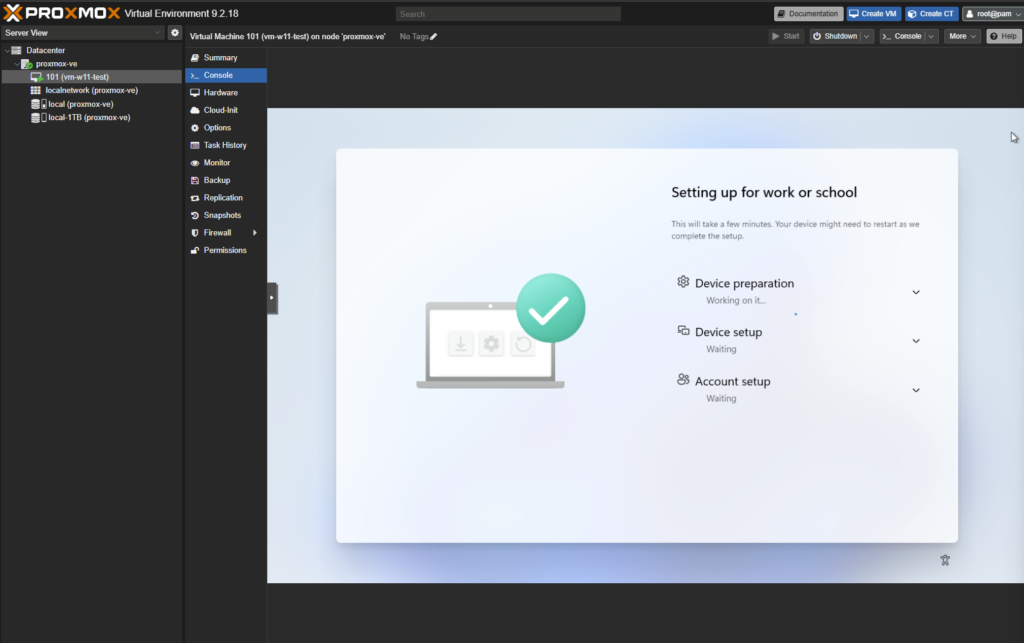Click the accessibility icon in the Windows setup
Screen dimensions: 1024x643
coord(945,560)
